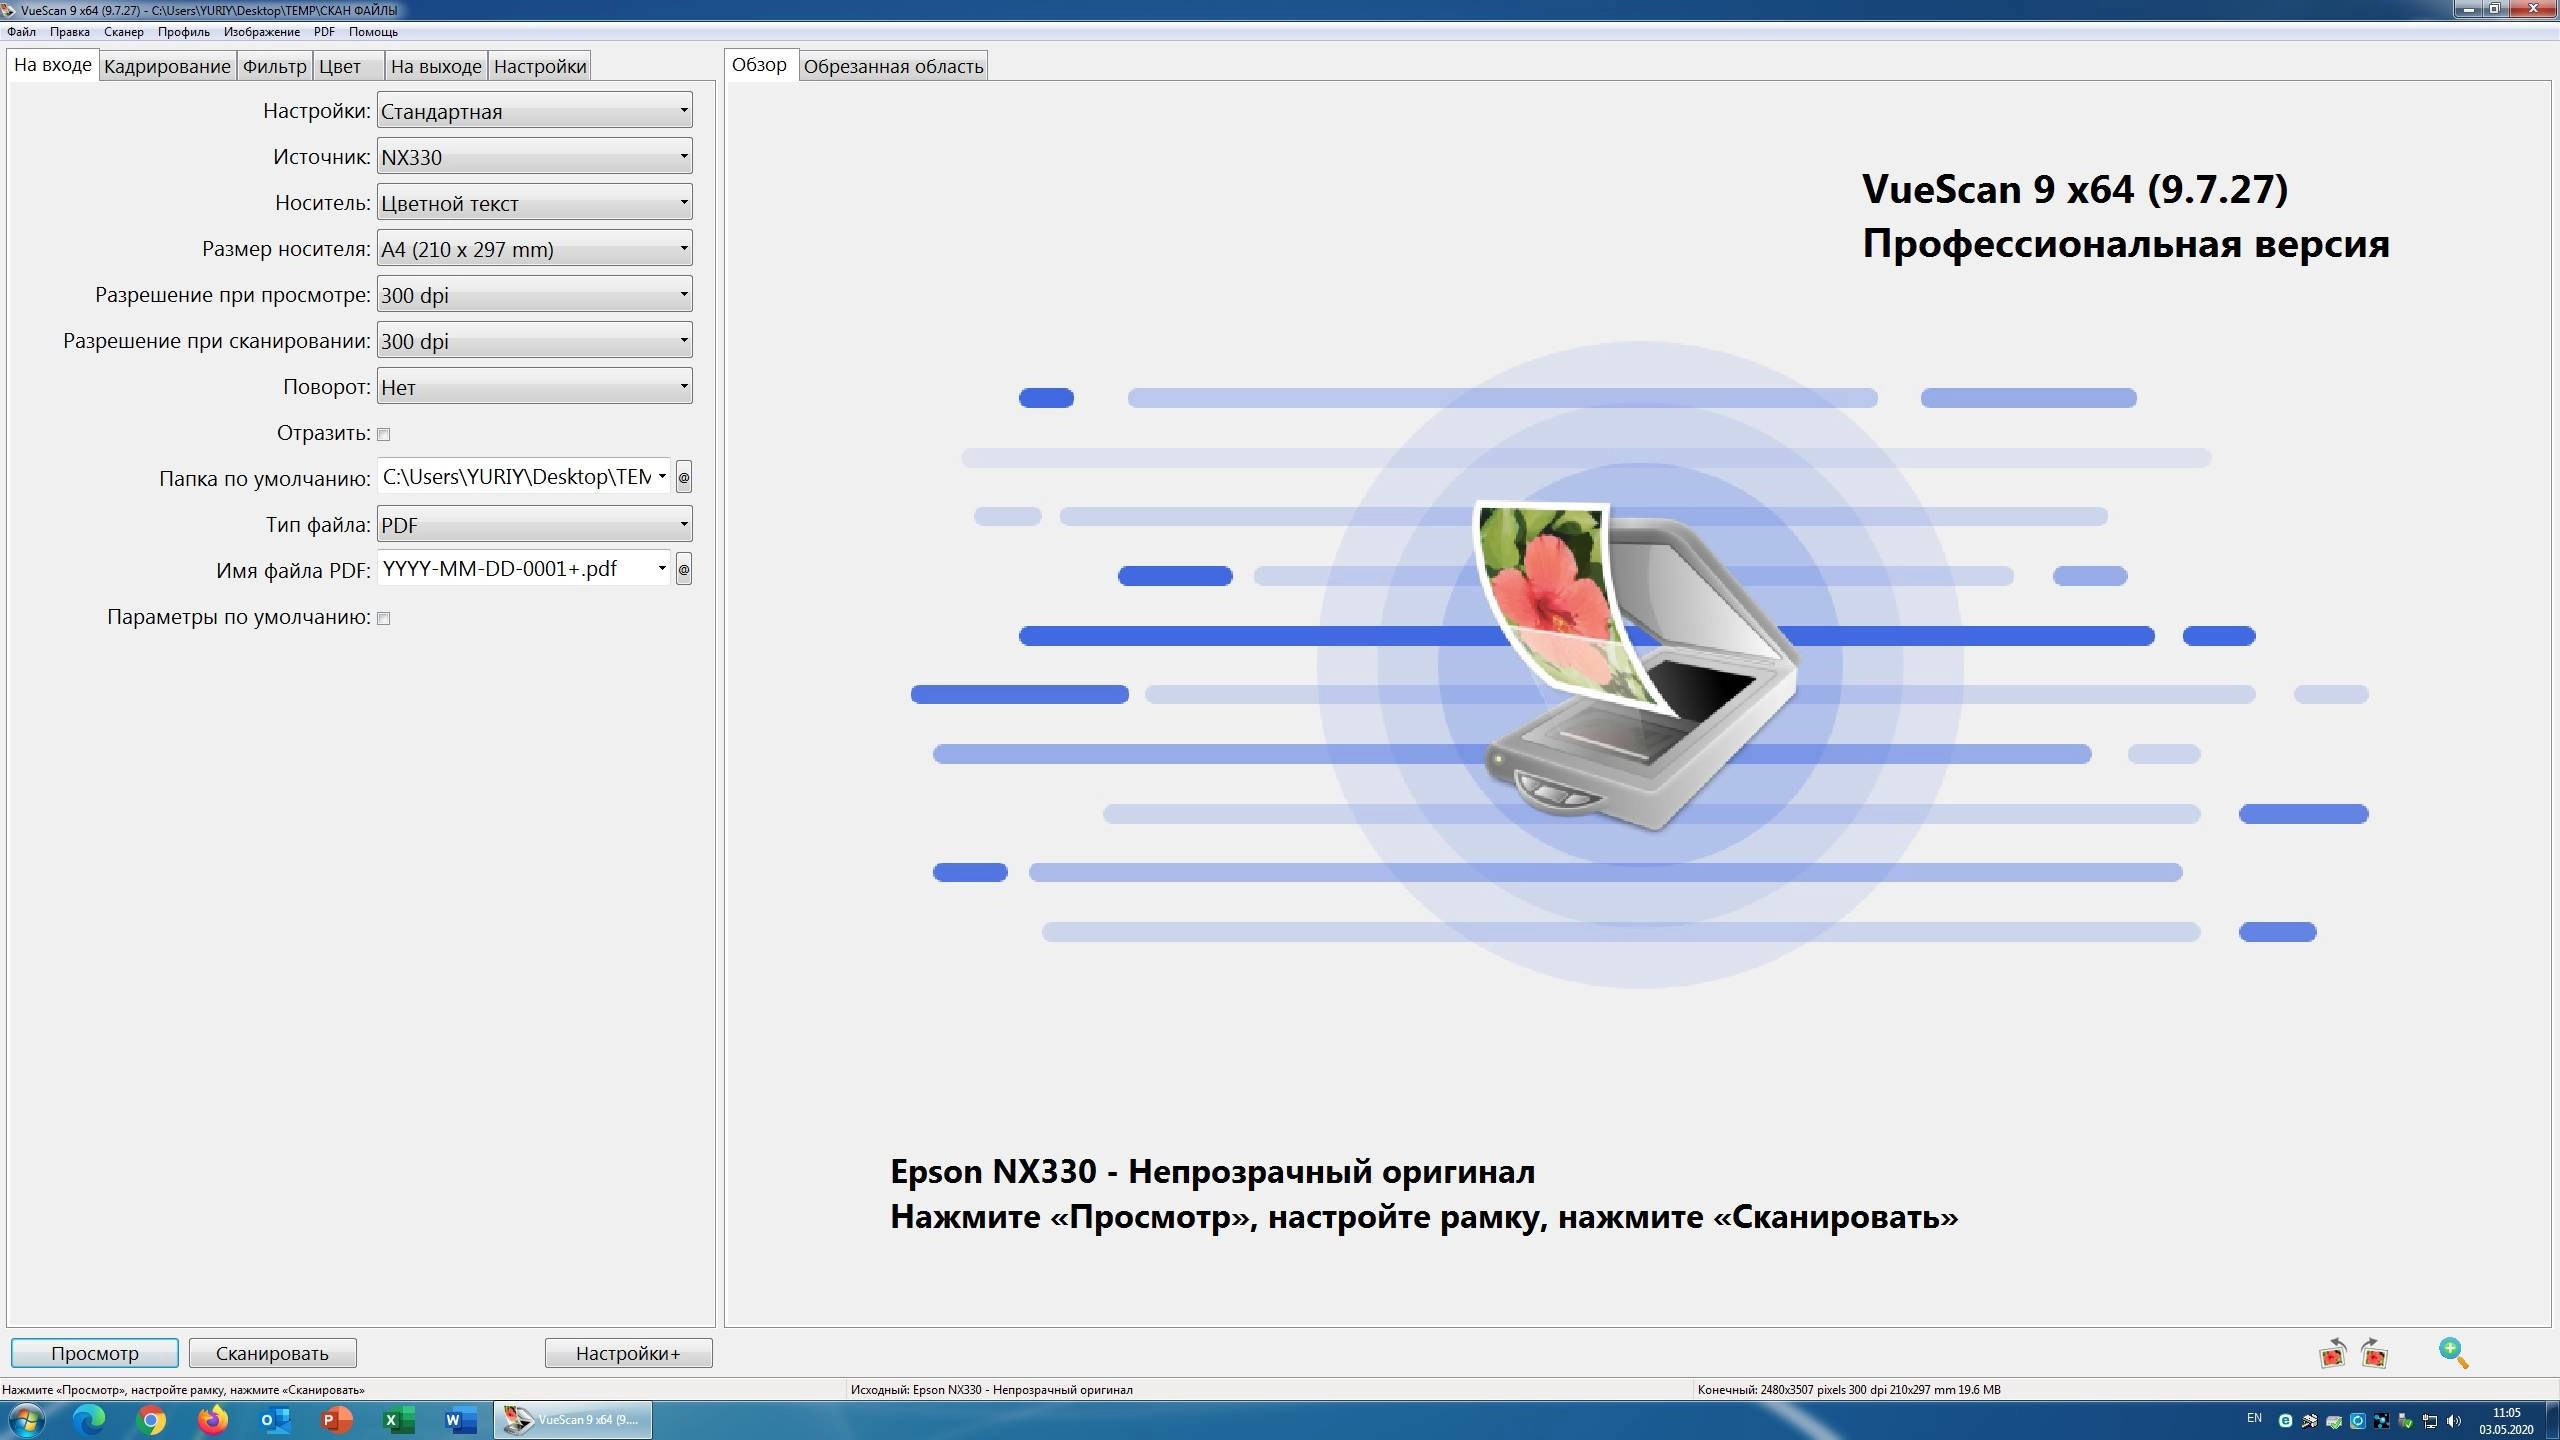Toggle Параметры по умолчанию checkbox
2560x1440 pixels.
[384, 618]
